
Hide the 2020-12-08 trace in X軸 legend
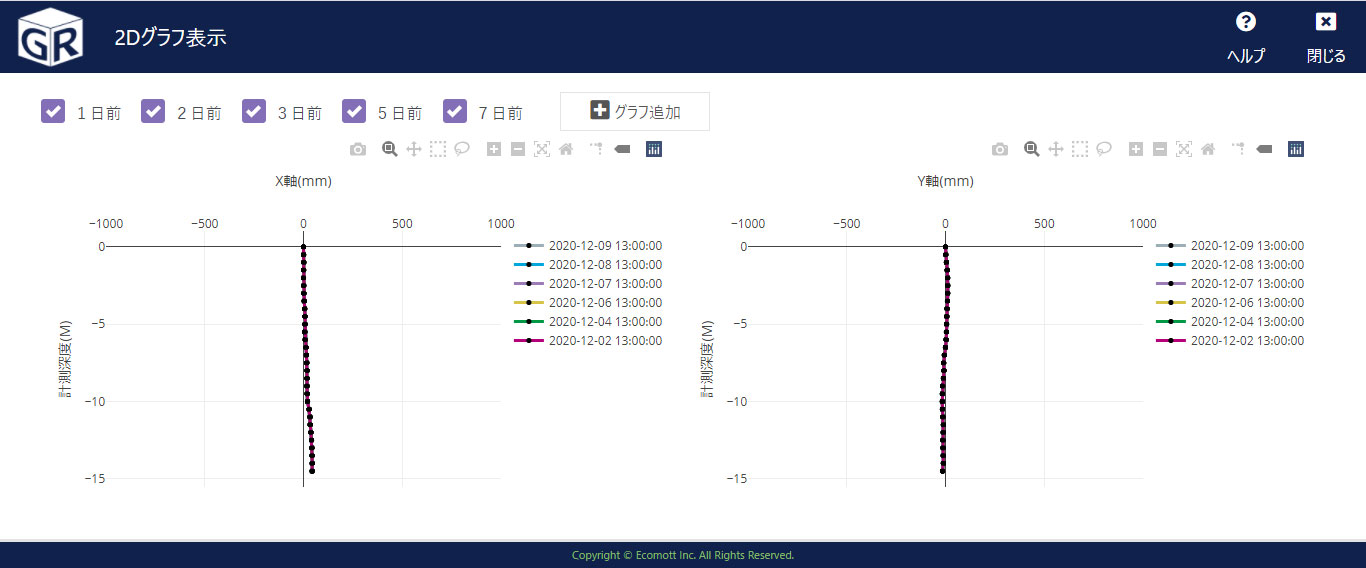(x=588, y=265)
